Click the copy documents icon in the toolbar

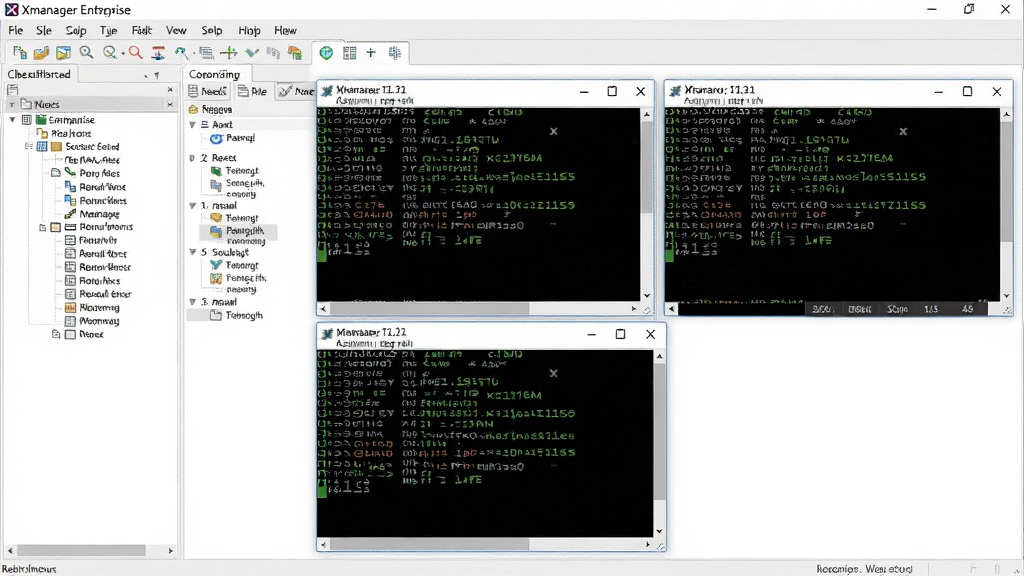point(20,53)
